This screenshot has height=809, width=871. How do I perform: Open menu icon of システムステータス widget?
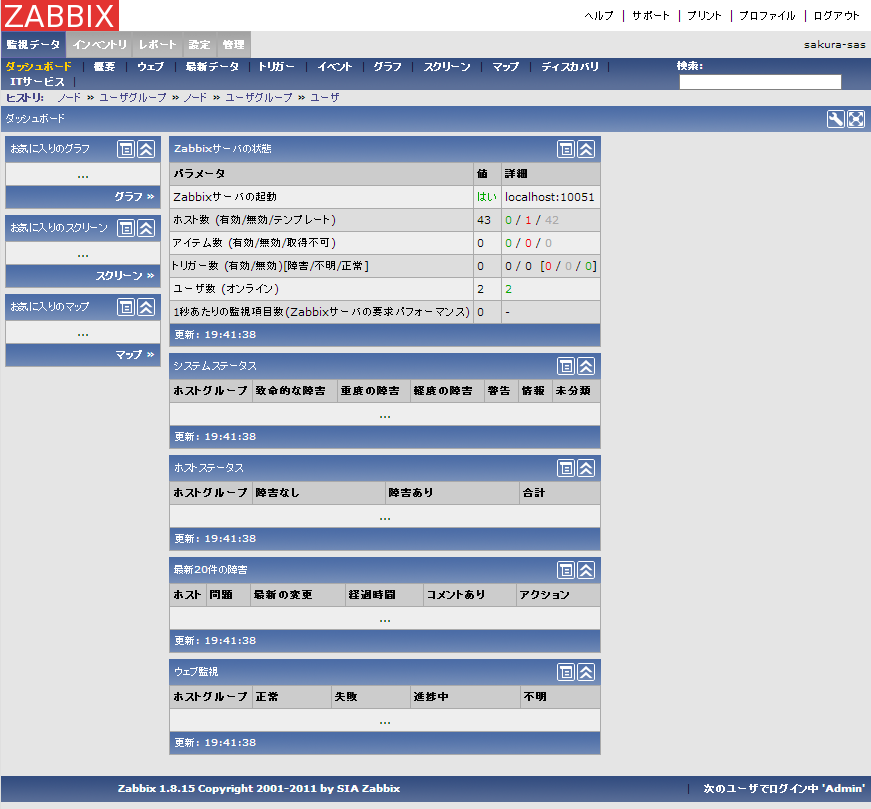566,366
